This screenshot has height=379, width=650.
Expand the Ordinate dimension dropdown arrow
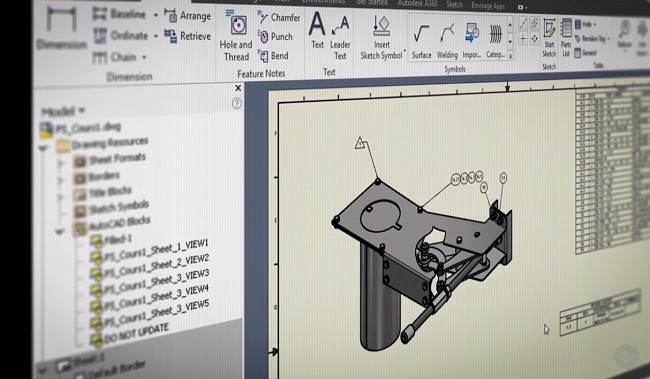(x=156, y=36)
